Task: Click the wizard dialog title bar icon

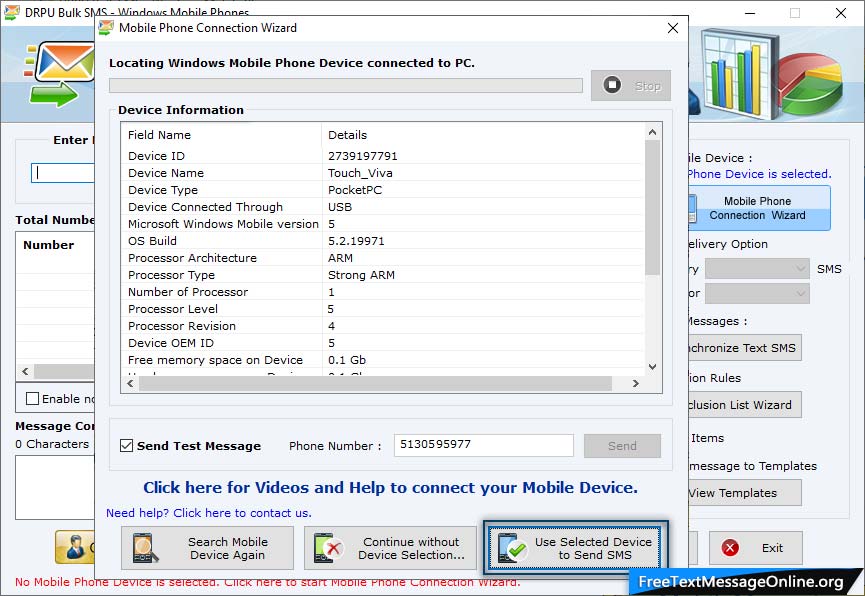Action: [x=106, y=28]
